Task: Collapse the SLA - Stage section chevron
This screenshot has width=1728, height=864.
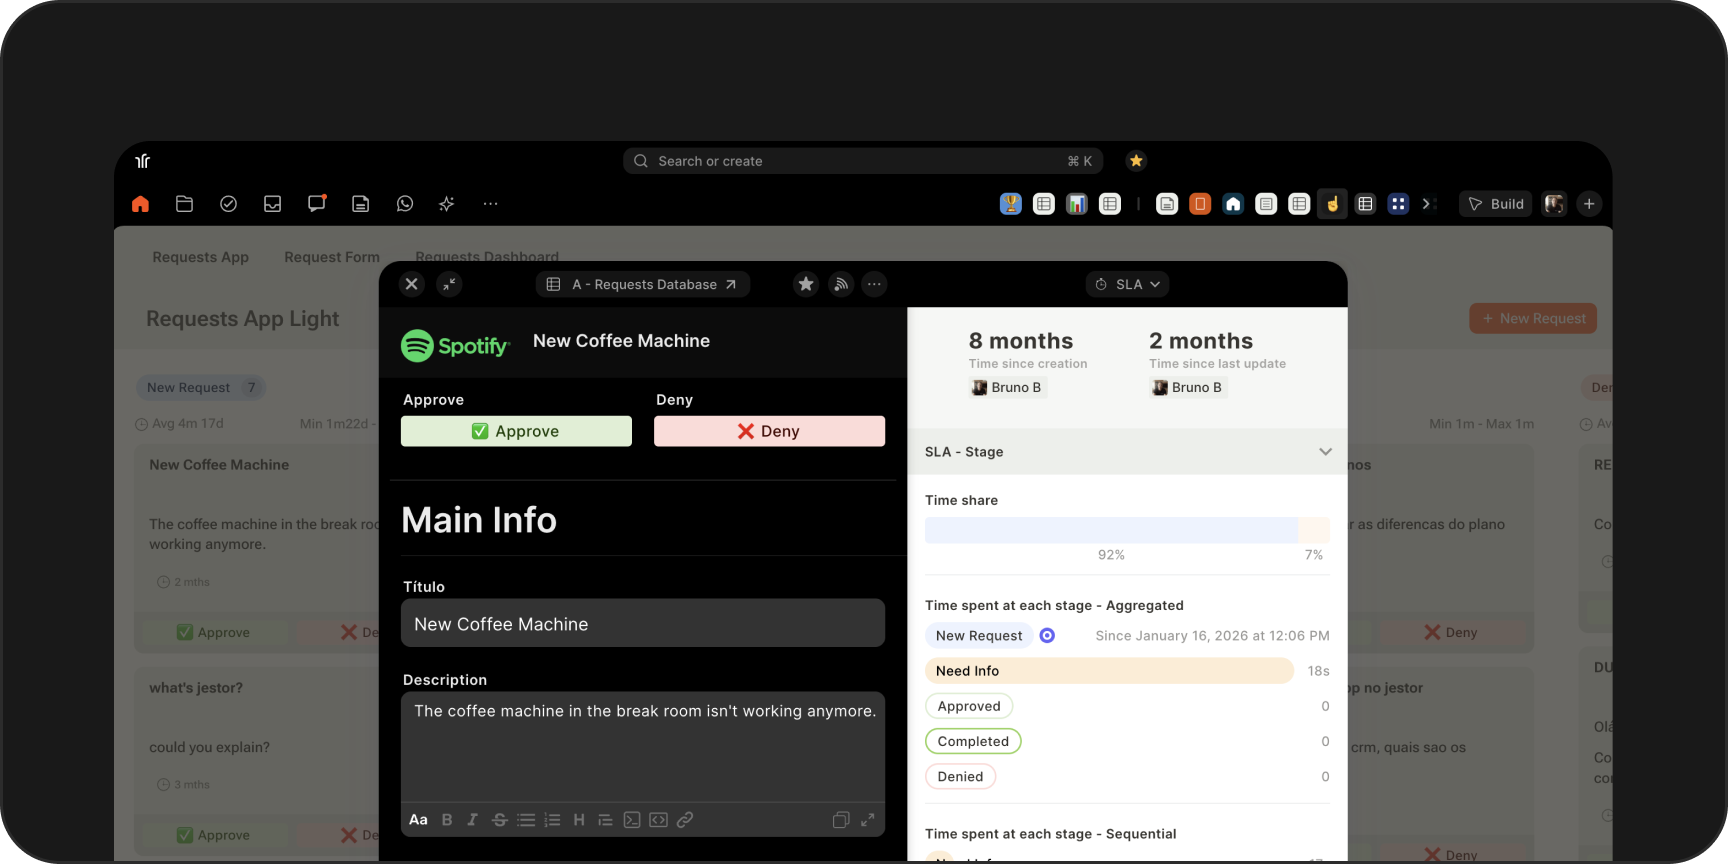Action: 1325,452
